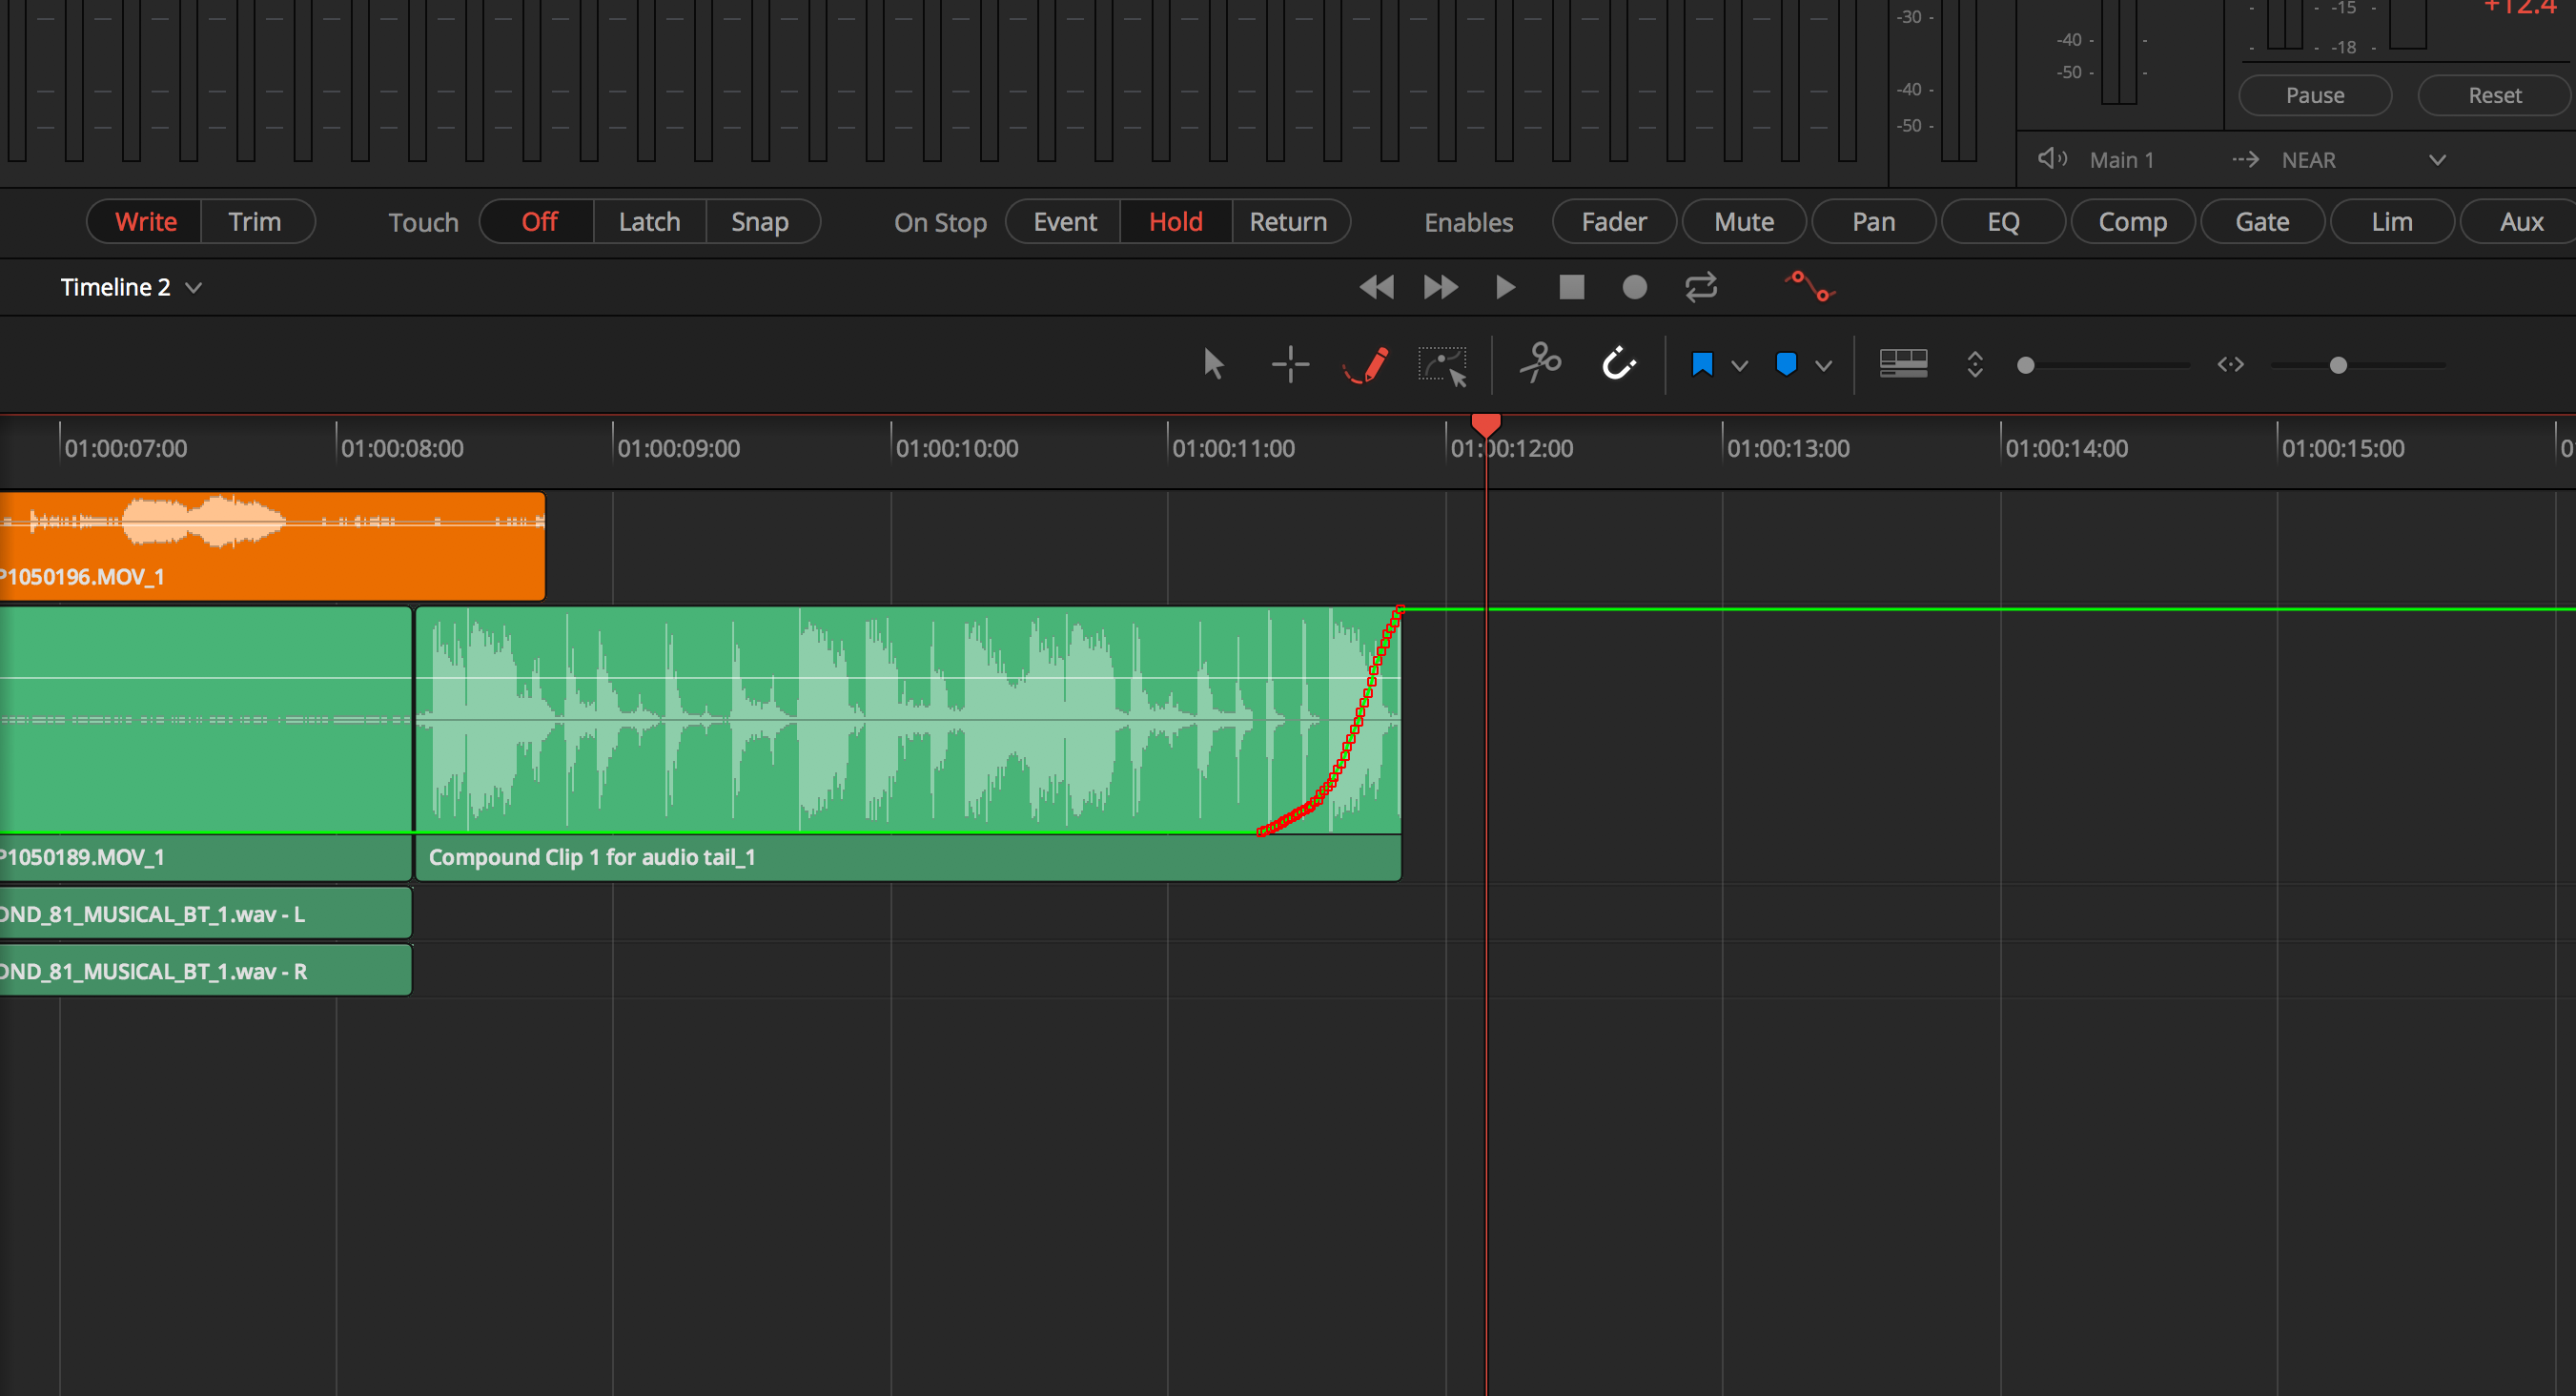Select the Compound Clip 1 for audio tail_1 clip
The height and width of the screenshot is (1396, 2576).
(908, 744)
